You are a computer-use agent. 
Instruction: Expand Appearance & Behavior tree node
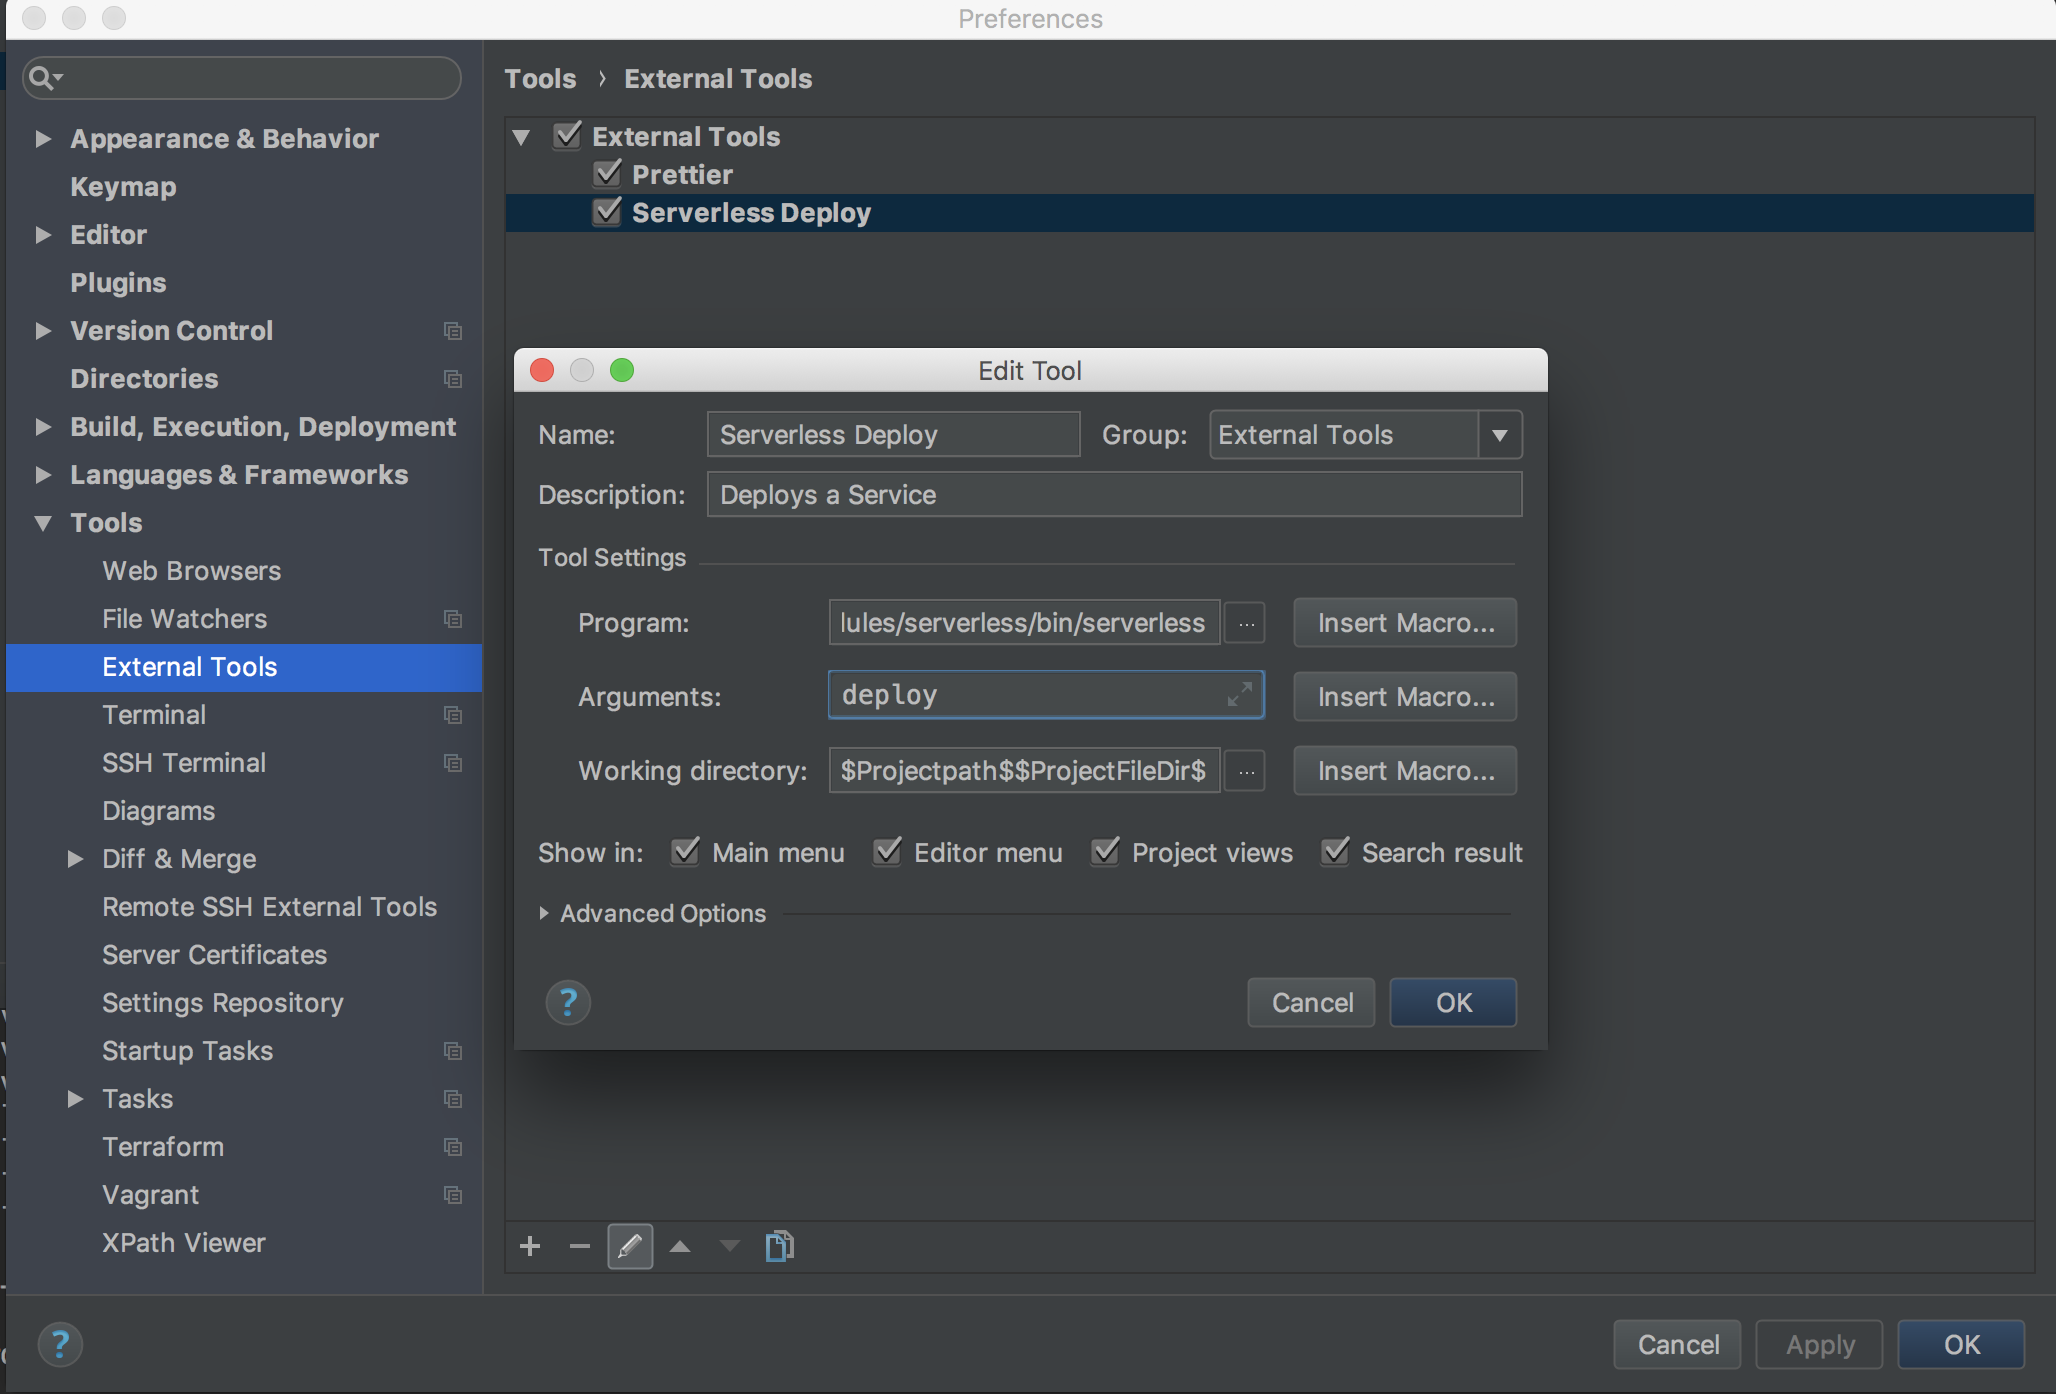tap(43, 139)
